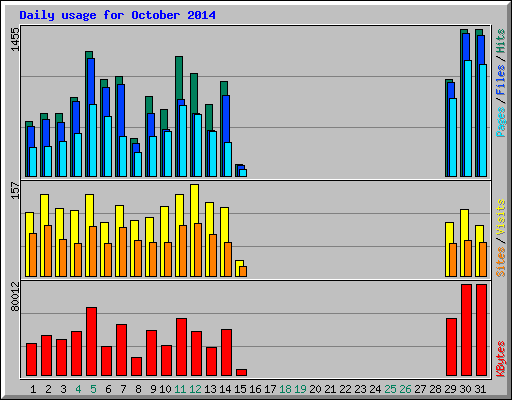Viewport: 512px width, 400px height.
Task: Click day 31 label on the x-axis
Action: (x=480, y=389)
